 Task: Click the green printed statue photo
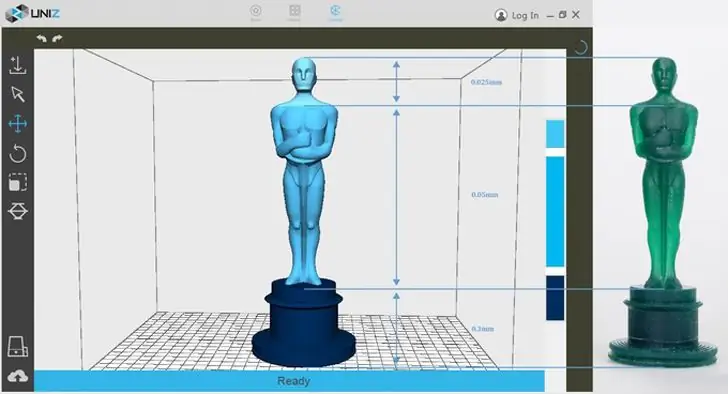663,211
